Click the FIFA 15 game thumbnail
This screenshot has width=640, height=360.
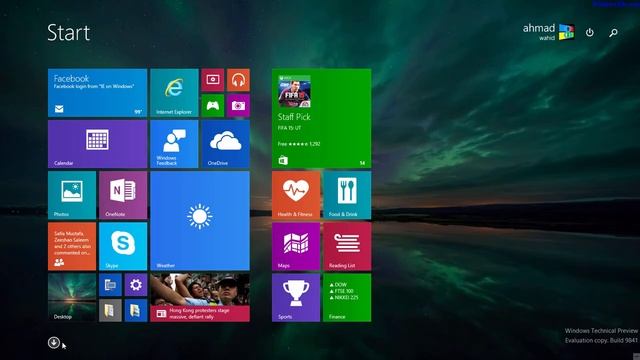pos(294,91)
